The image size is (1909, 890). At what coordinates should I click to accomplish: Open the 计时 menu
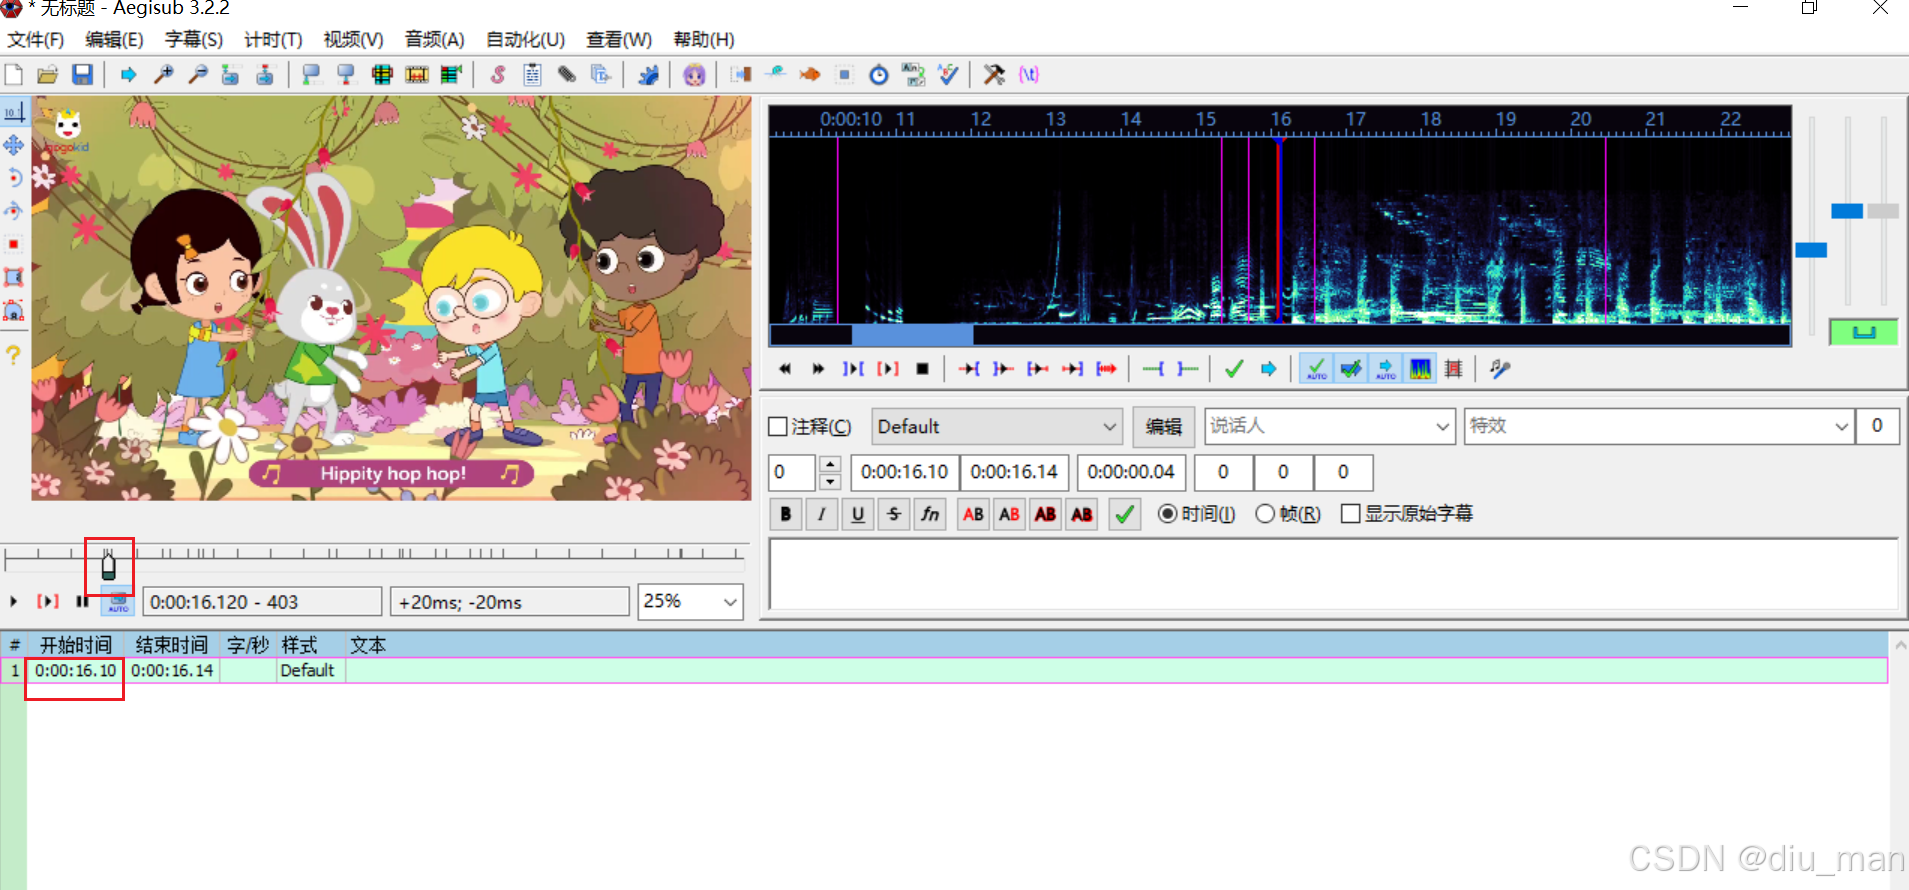click(x=273, y=40)
